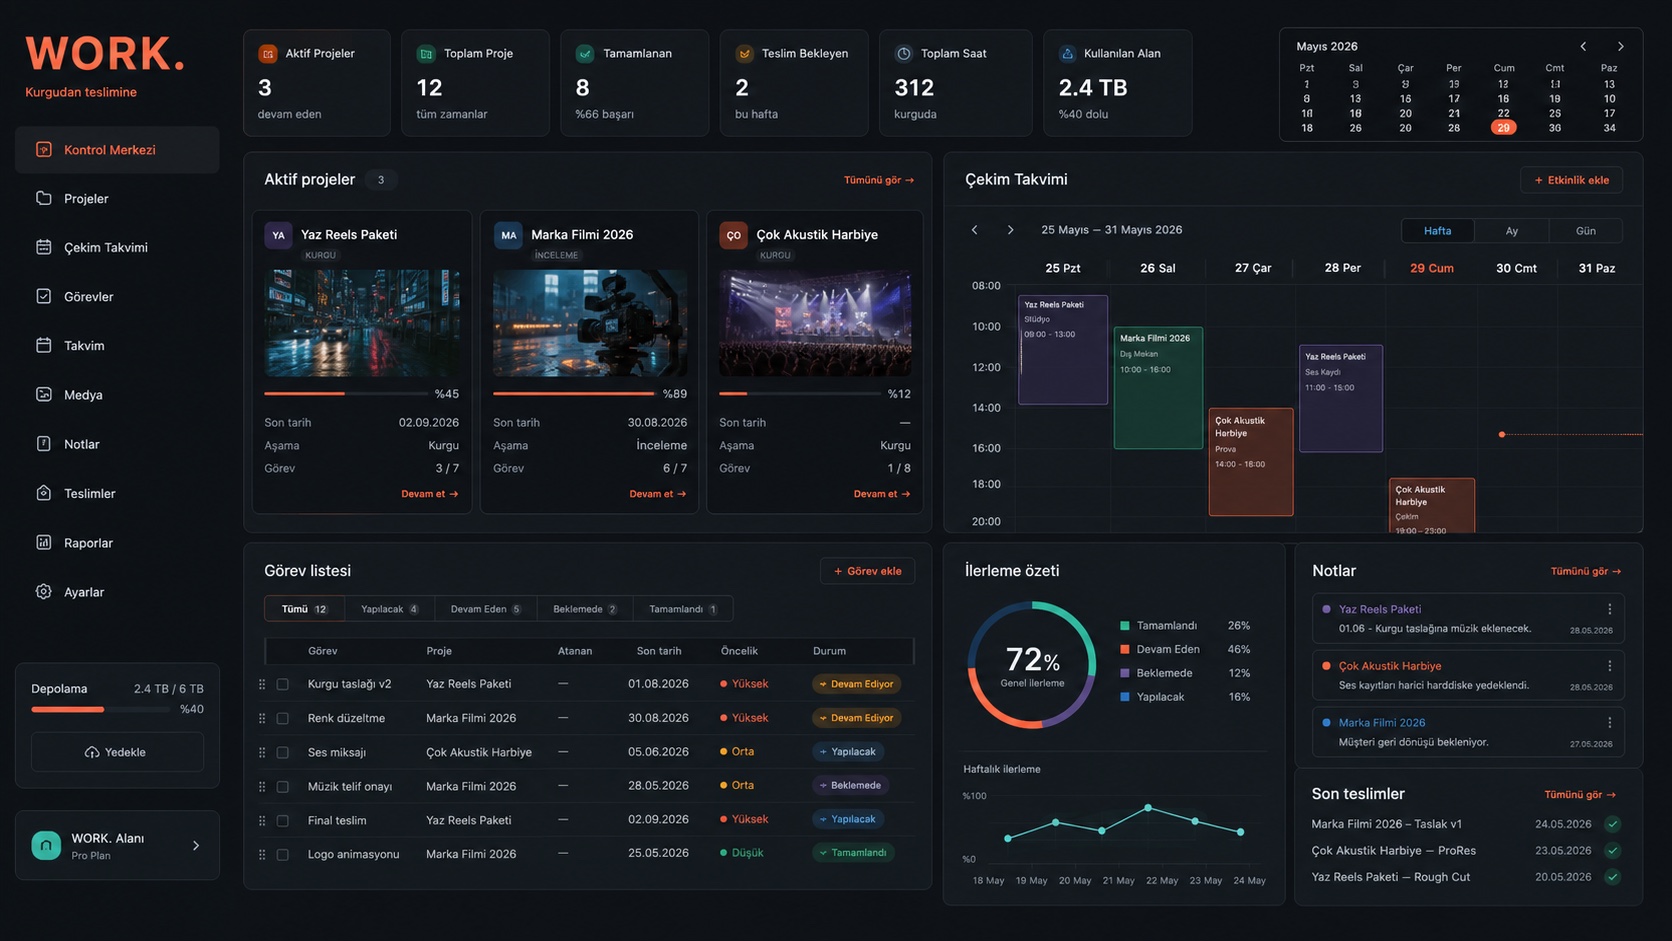Open Notlar sidebar item
1672x941 pixels.
click(x=117, y=444)
